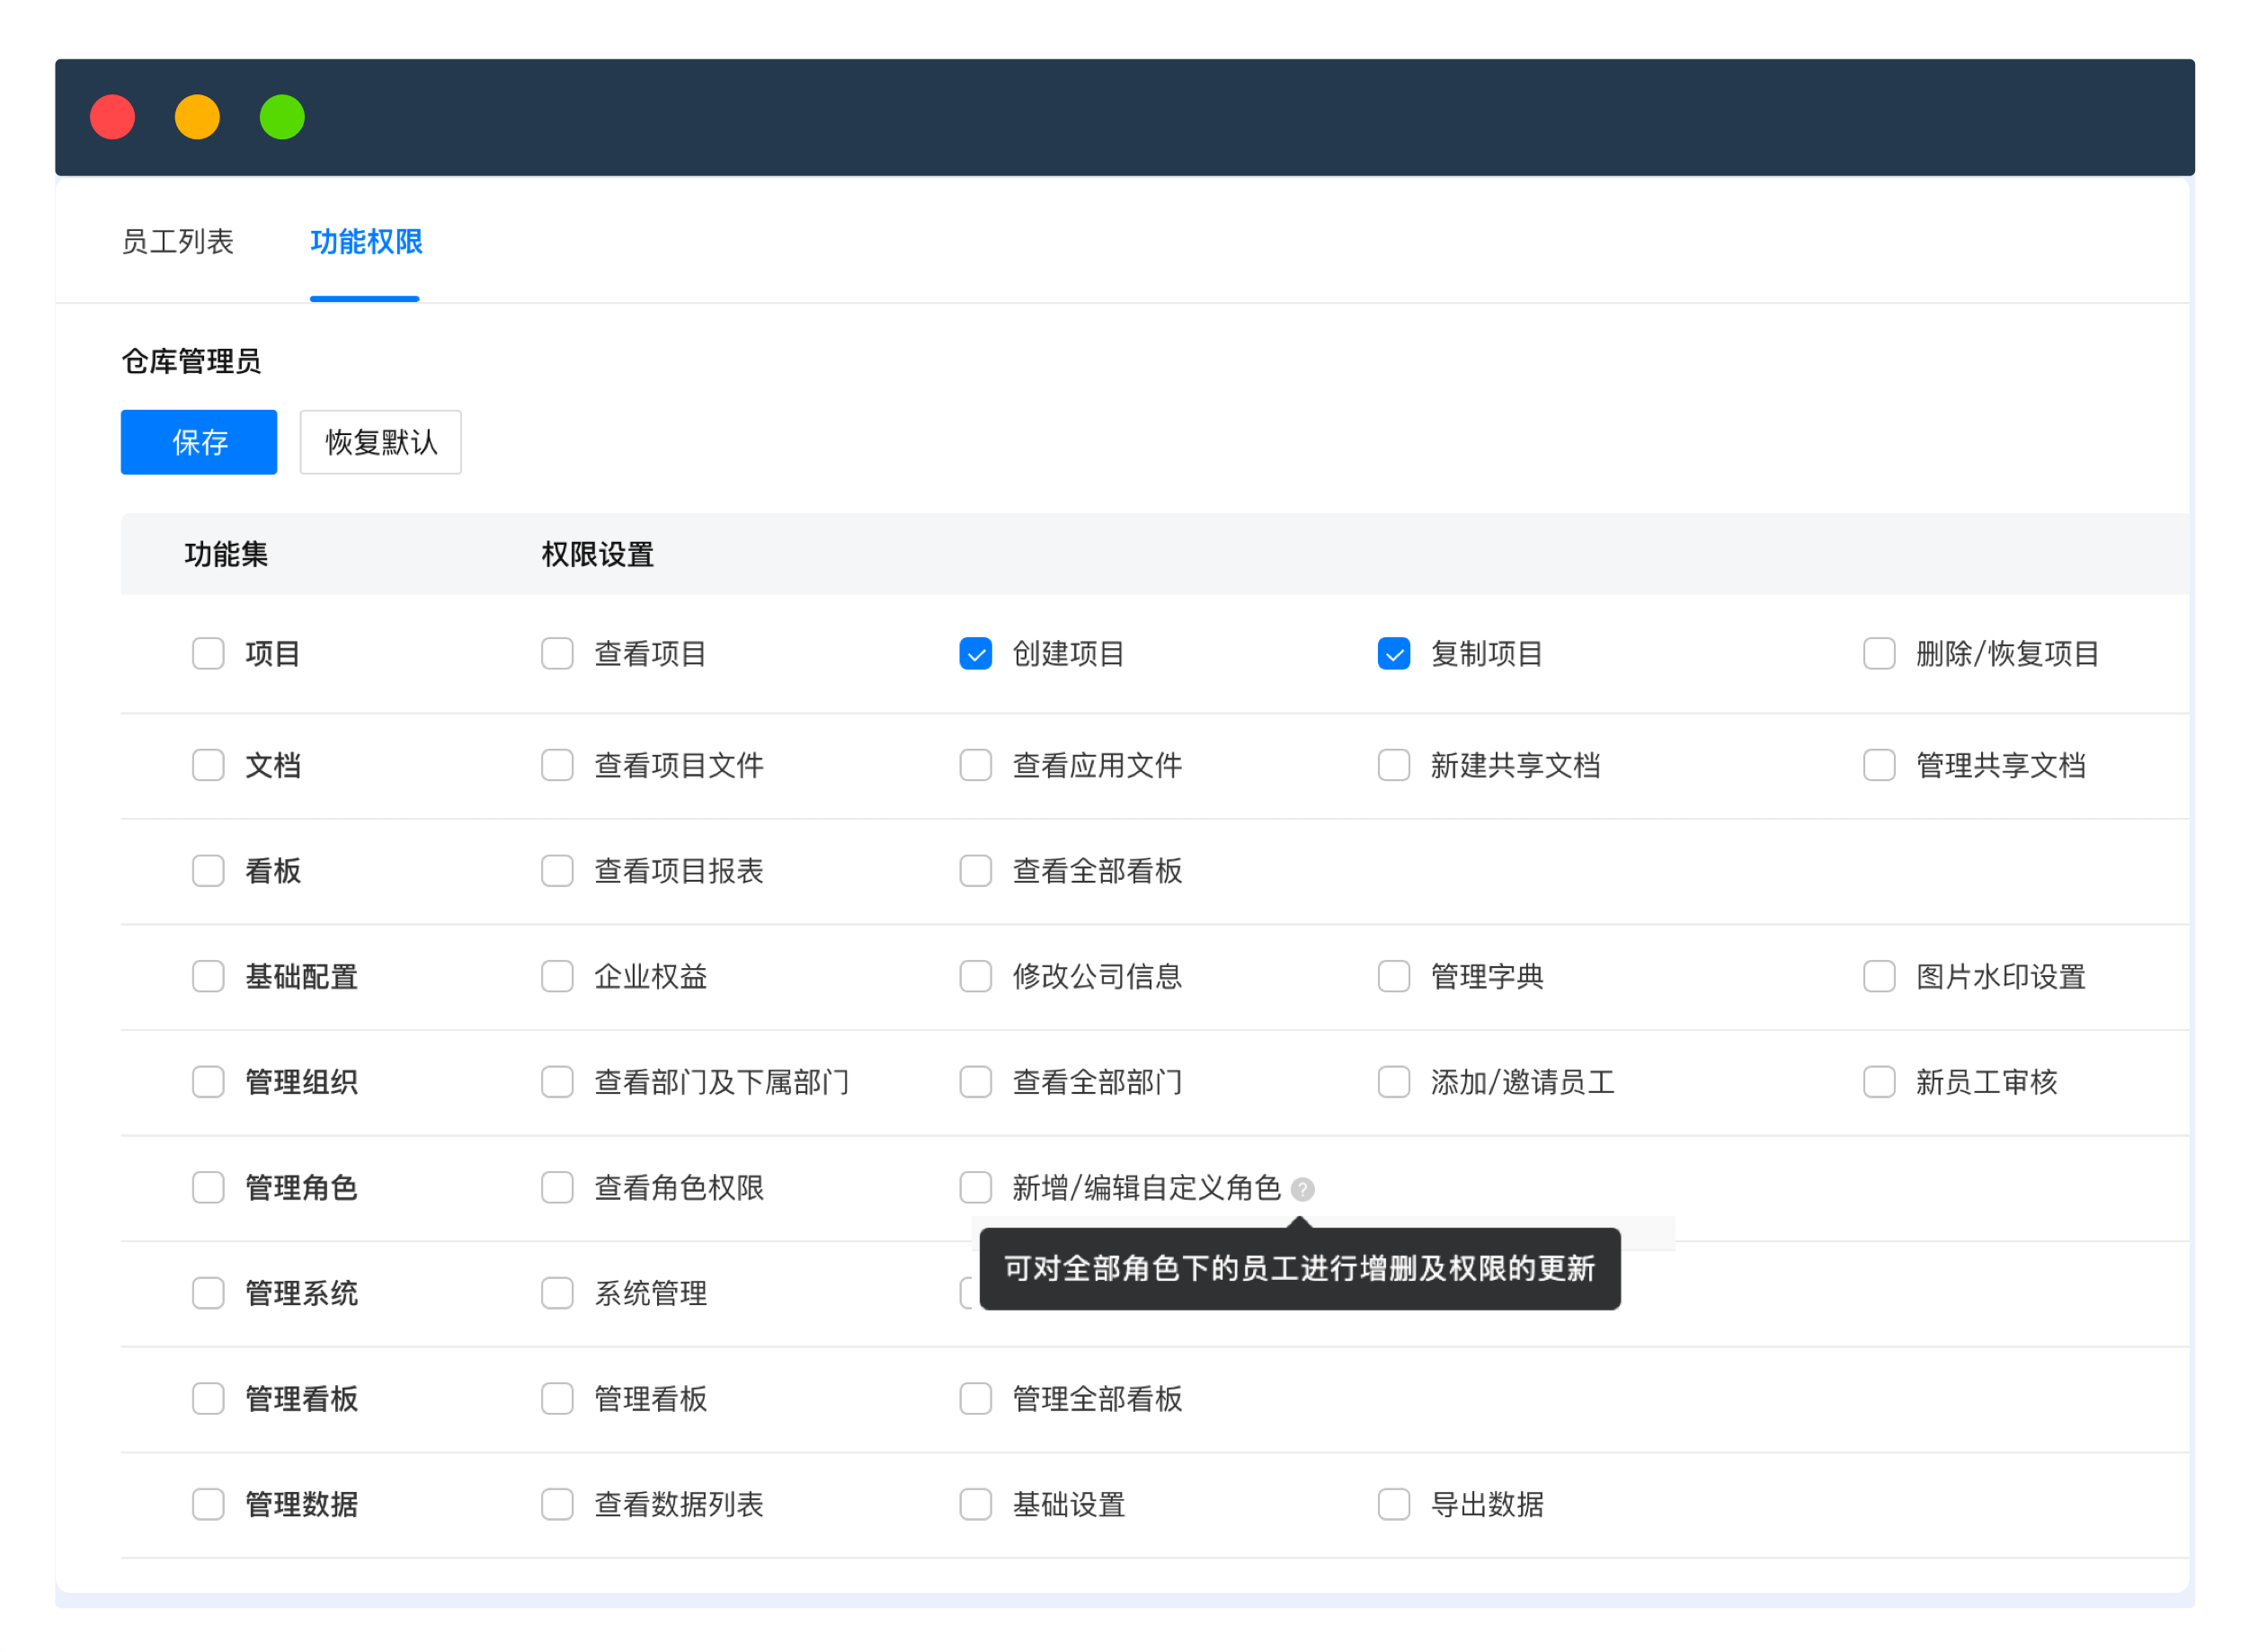Select the 管理看板 feature set checkbox

(x=208, y=1399)
